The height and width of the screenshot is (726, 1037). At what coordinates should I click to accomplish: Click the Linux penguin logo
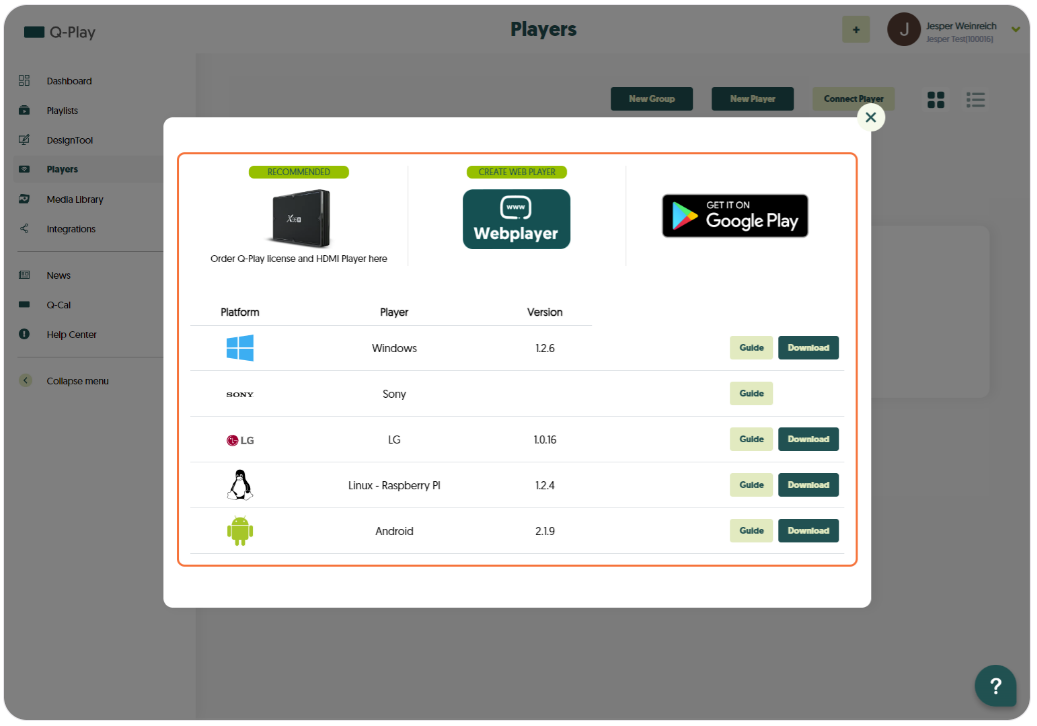point(240,485)
